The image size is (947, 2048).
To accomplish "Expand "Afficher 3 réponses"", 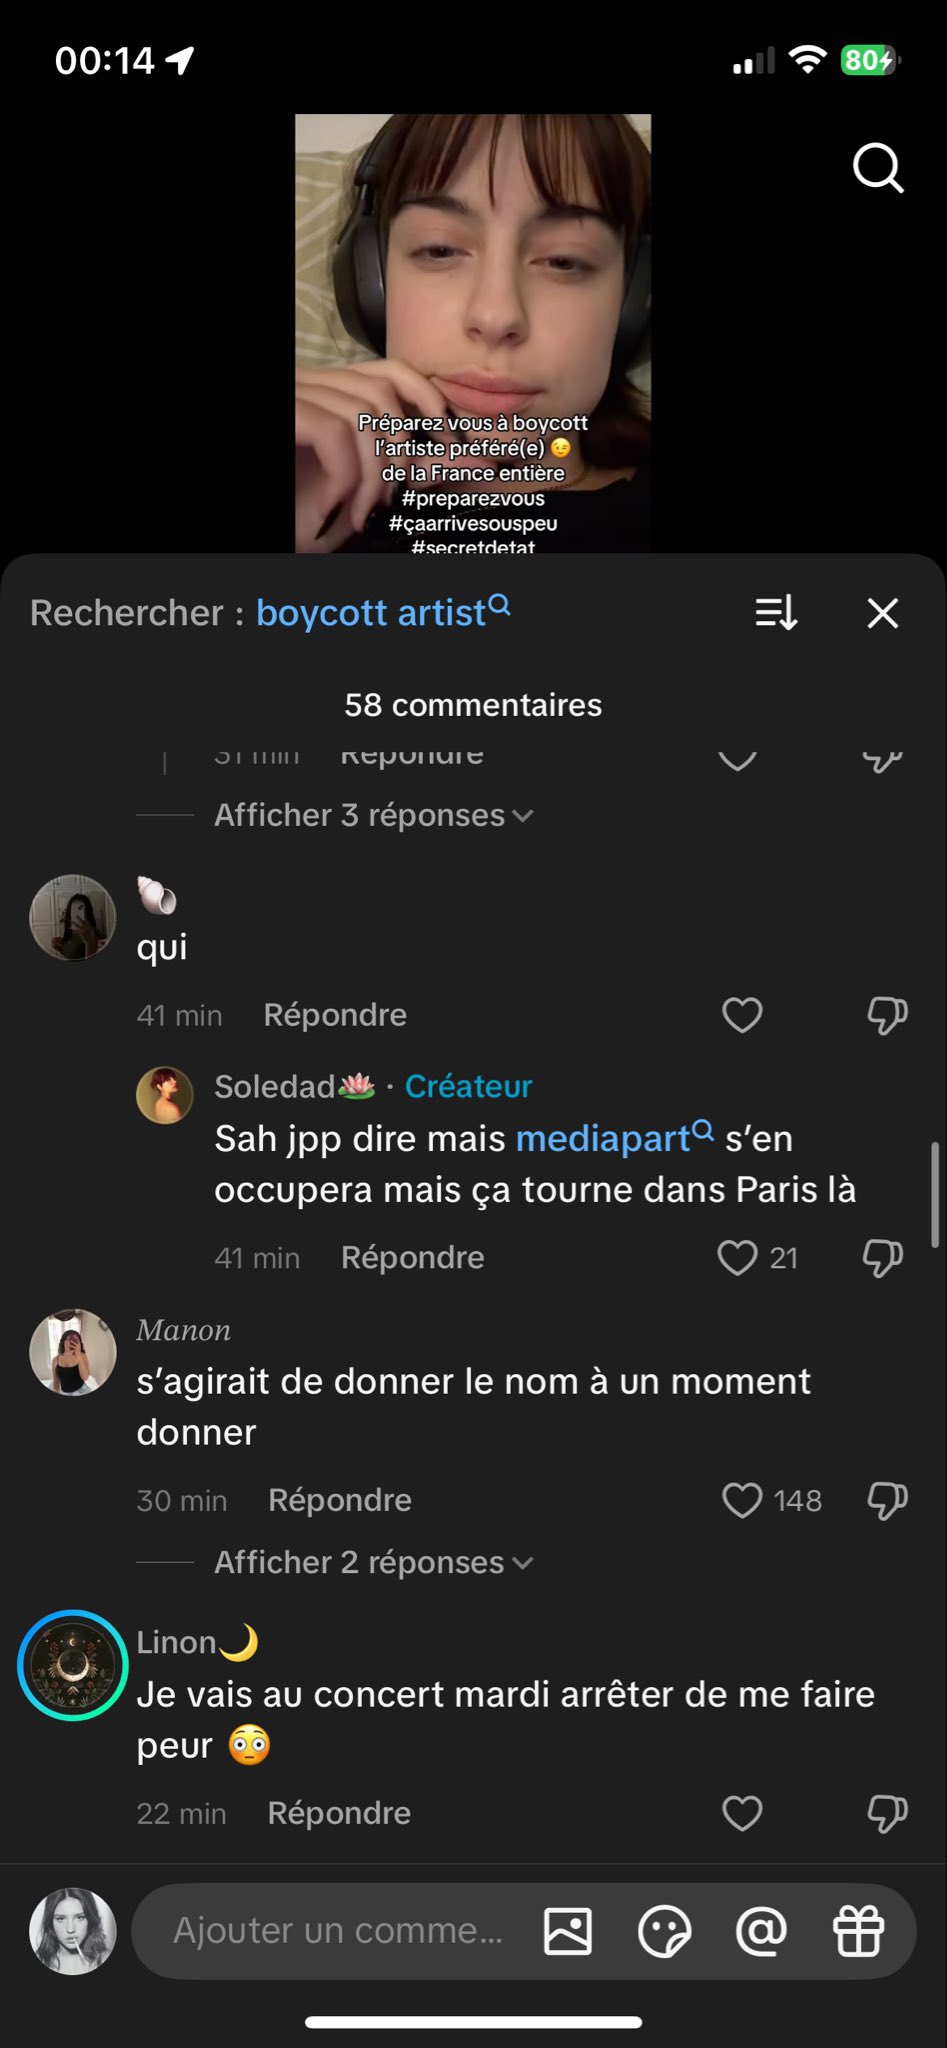I will click(x=372, y=815).
